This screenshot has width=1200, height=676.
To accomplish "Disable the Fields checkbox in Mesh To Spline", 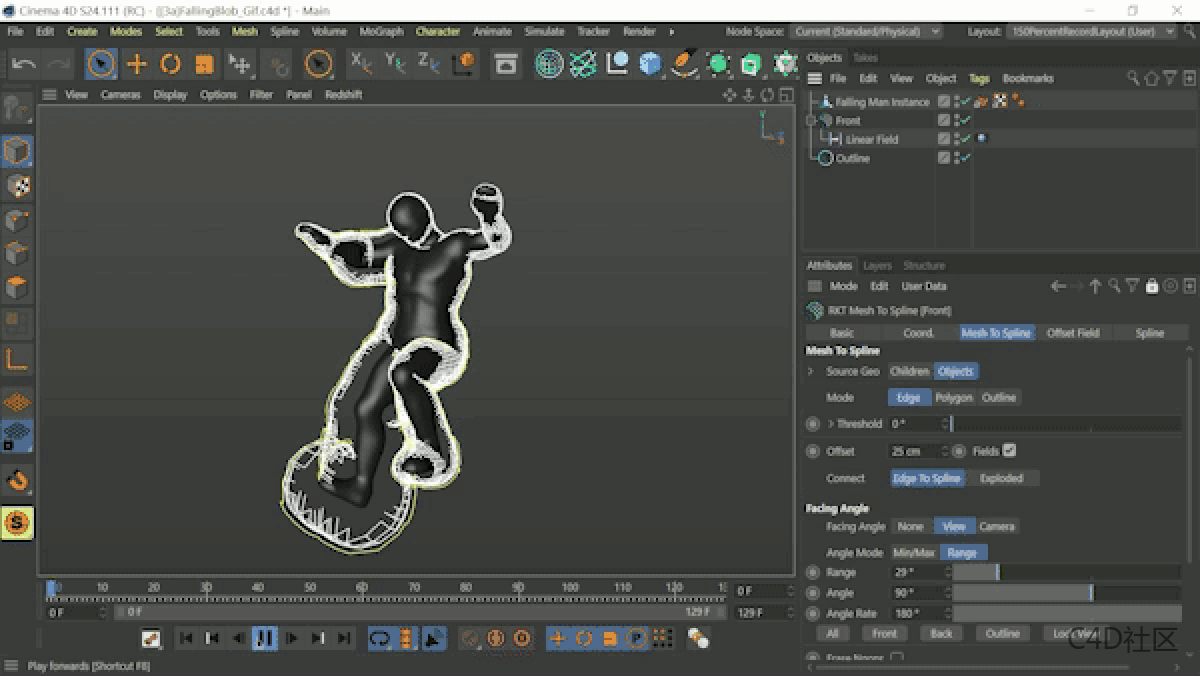I will 1010,451.
